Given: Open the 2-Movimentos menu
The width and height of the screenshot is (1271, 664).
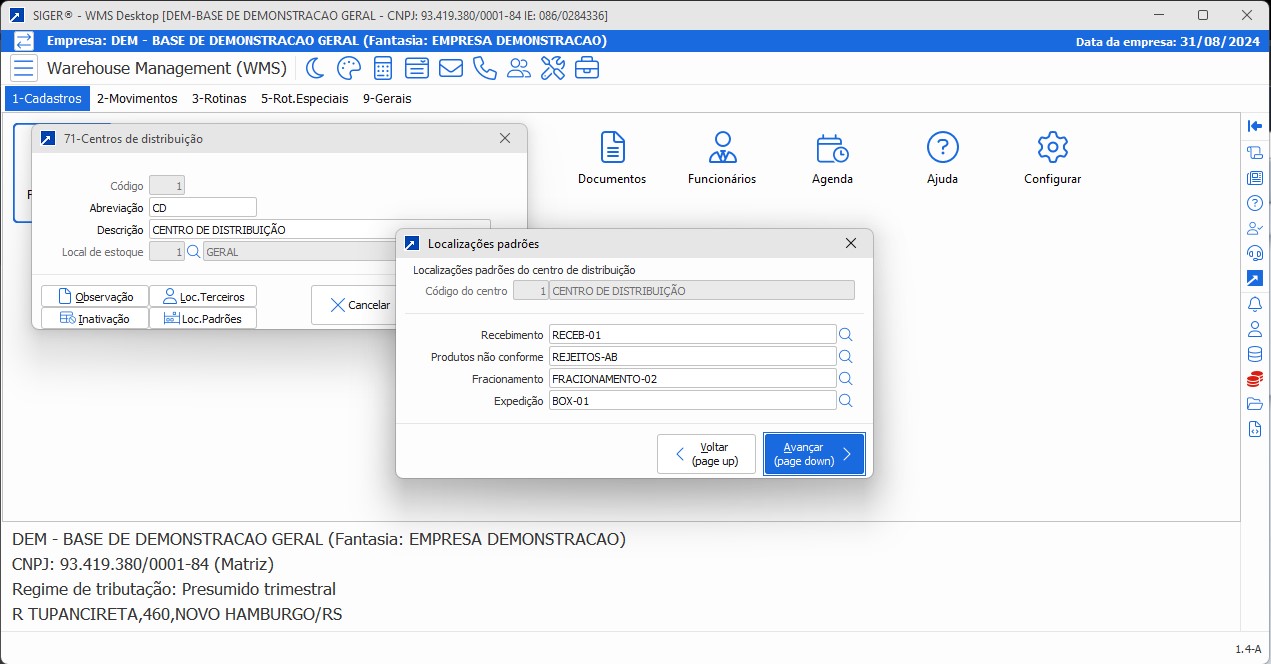Looking at the screenshot, I should [x=137, y=99].
